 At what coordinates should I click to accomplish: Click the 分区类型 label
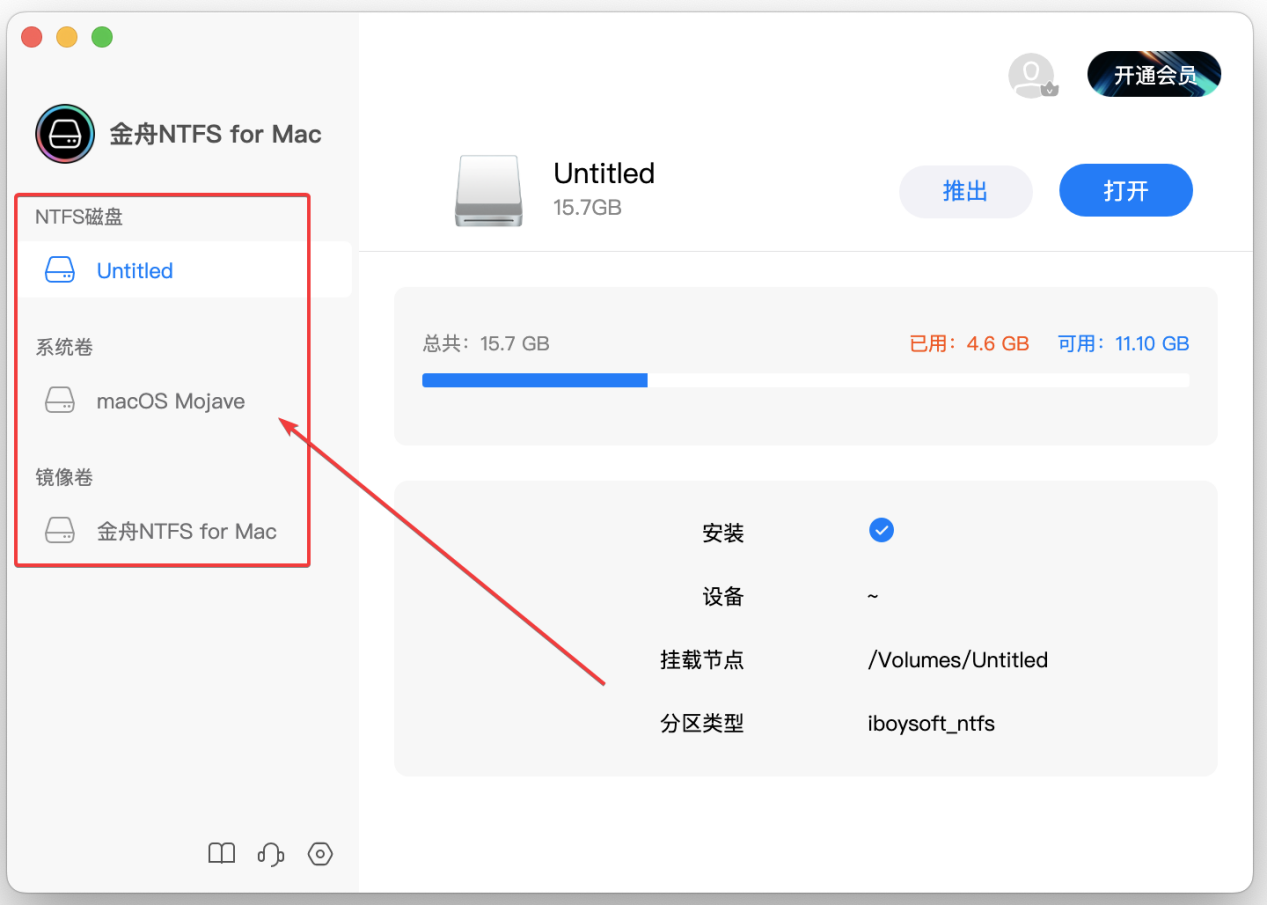tap(702, 723)
